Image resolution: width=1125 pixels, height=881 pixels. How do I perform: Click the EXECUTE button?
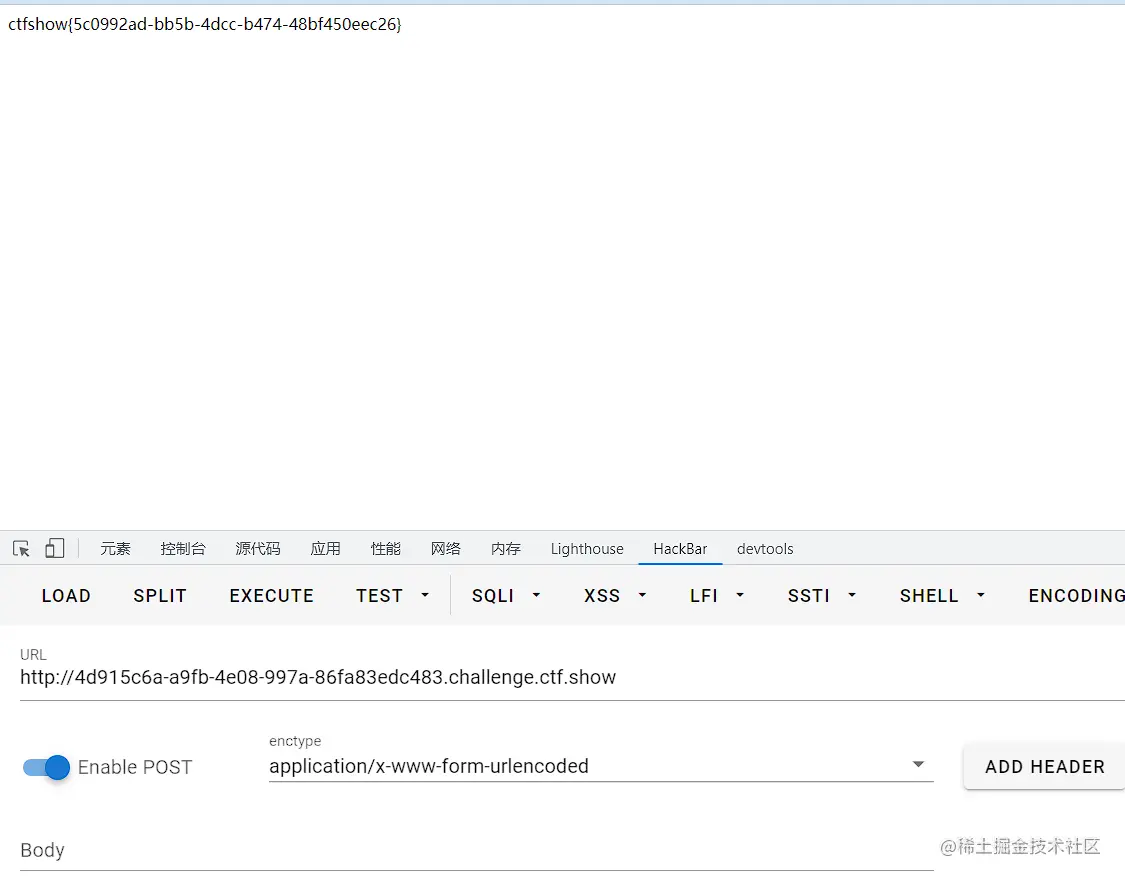pyautogui.click(x=272, y=595)
